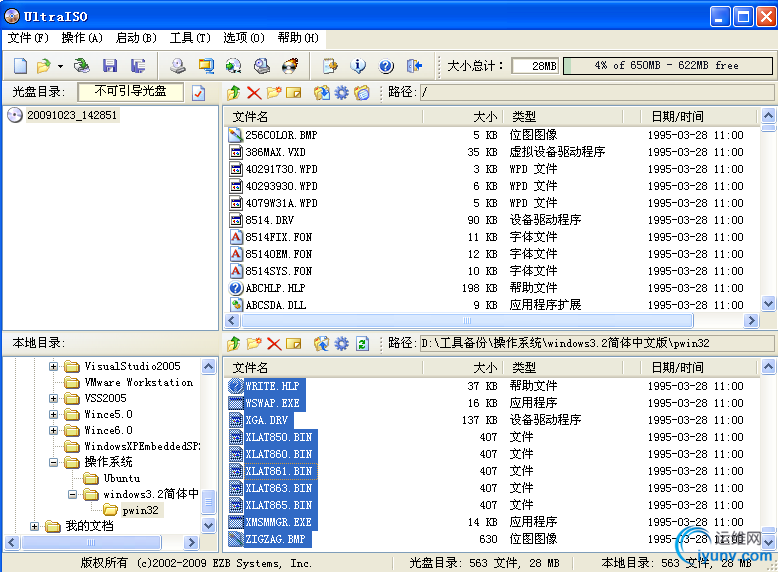Screen dimensions: 778x572
Task: Click the Compress ISO monitor icon
Action: 206,65
